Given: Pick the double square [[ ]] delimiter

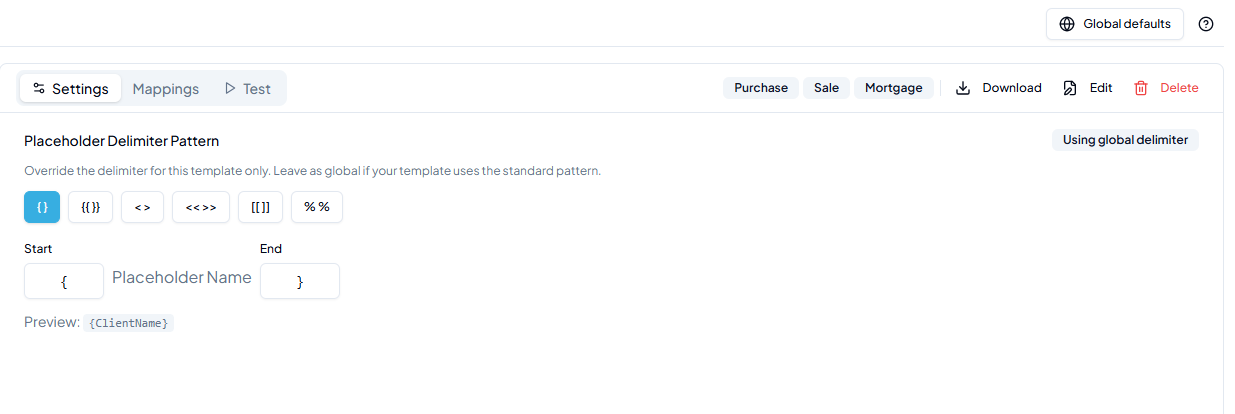Looking at the screenshot, I should (260, 207).
